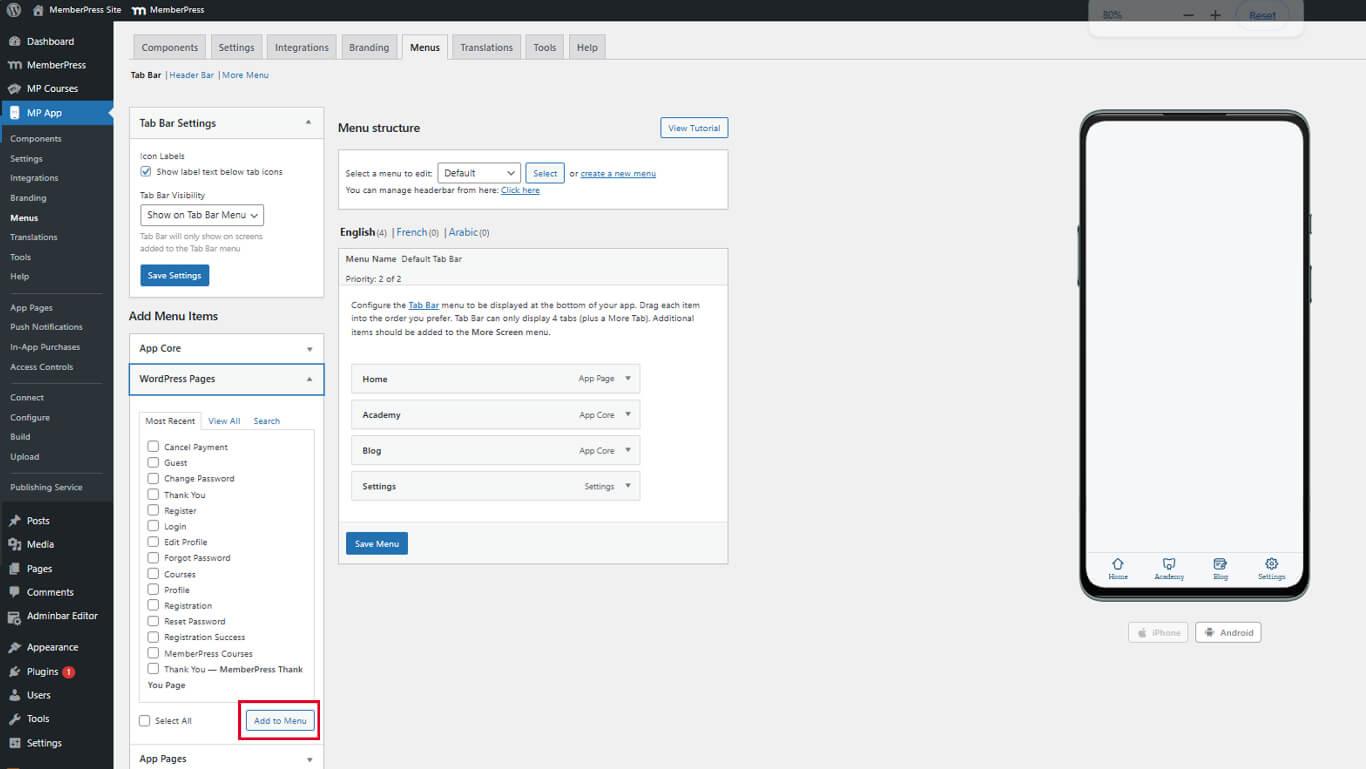The image size is (1366, 769).
Task: Follow the create a new menu link
Action: tap(618, 172)
